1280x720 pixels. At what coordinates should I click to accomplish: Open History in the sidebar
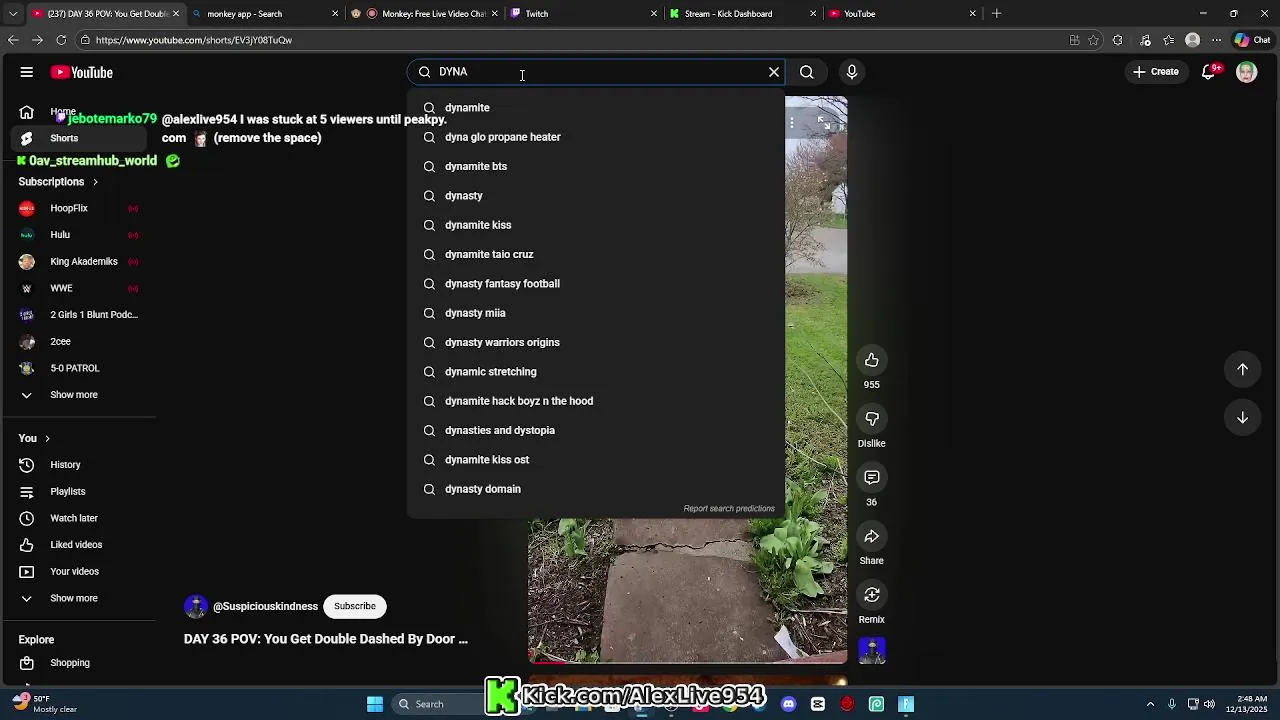click(x=78, y=465)
